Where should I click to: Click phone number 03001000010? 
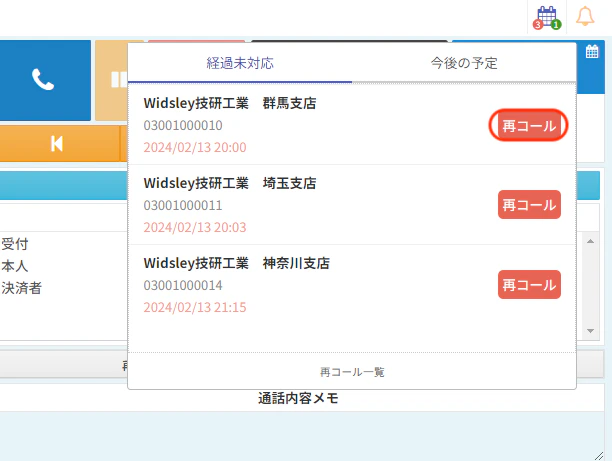pos(183,125)
